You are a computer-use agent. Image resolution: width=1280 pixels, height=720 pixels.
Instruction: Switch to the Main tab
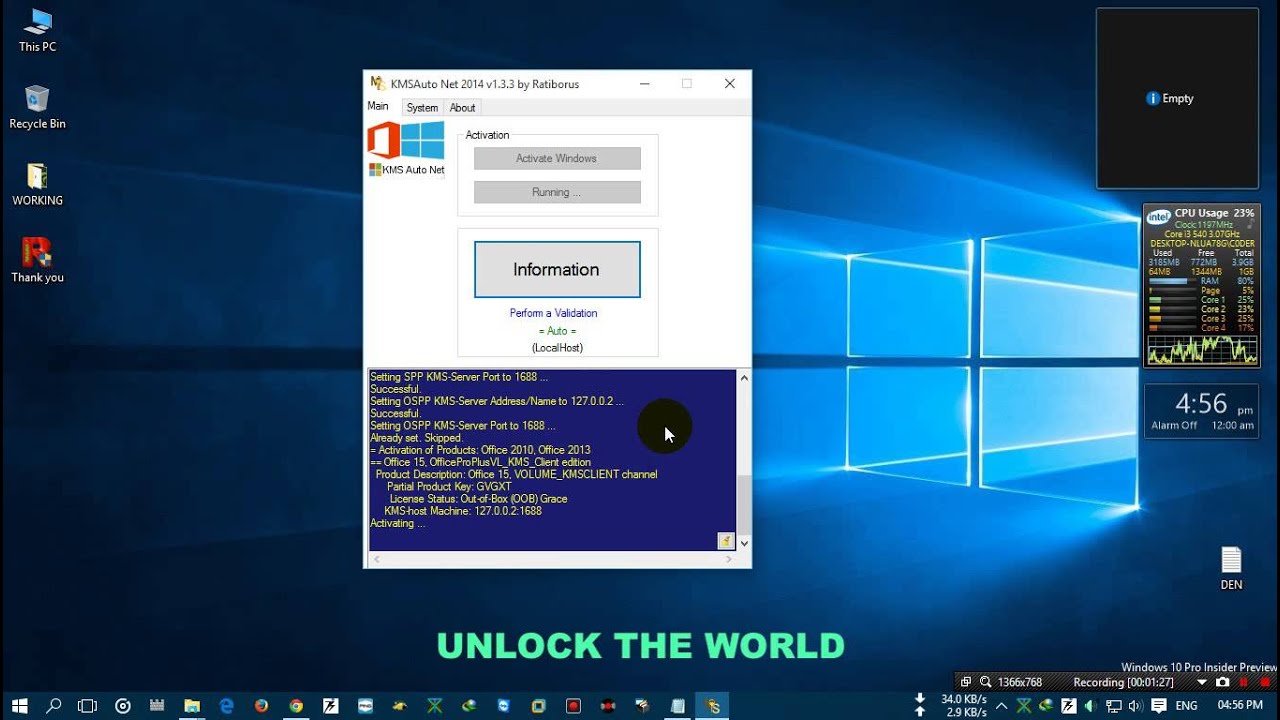click(x=378, y=107)
